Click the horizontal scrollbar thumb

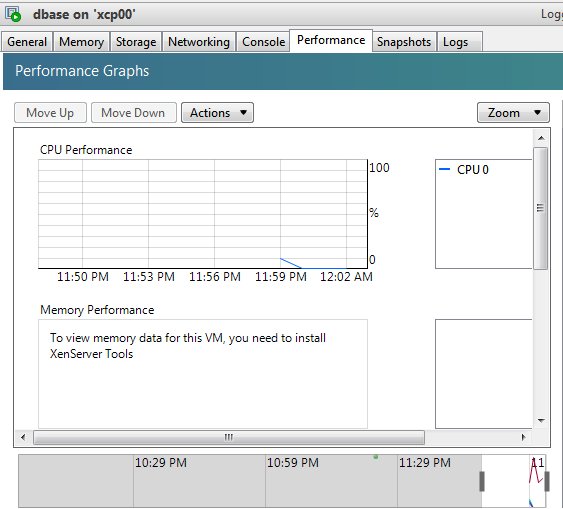[x=229, y=437]
